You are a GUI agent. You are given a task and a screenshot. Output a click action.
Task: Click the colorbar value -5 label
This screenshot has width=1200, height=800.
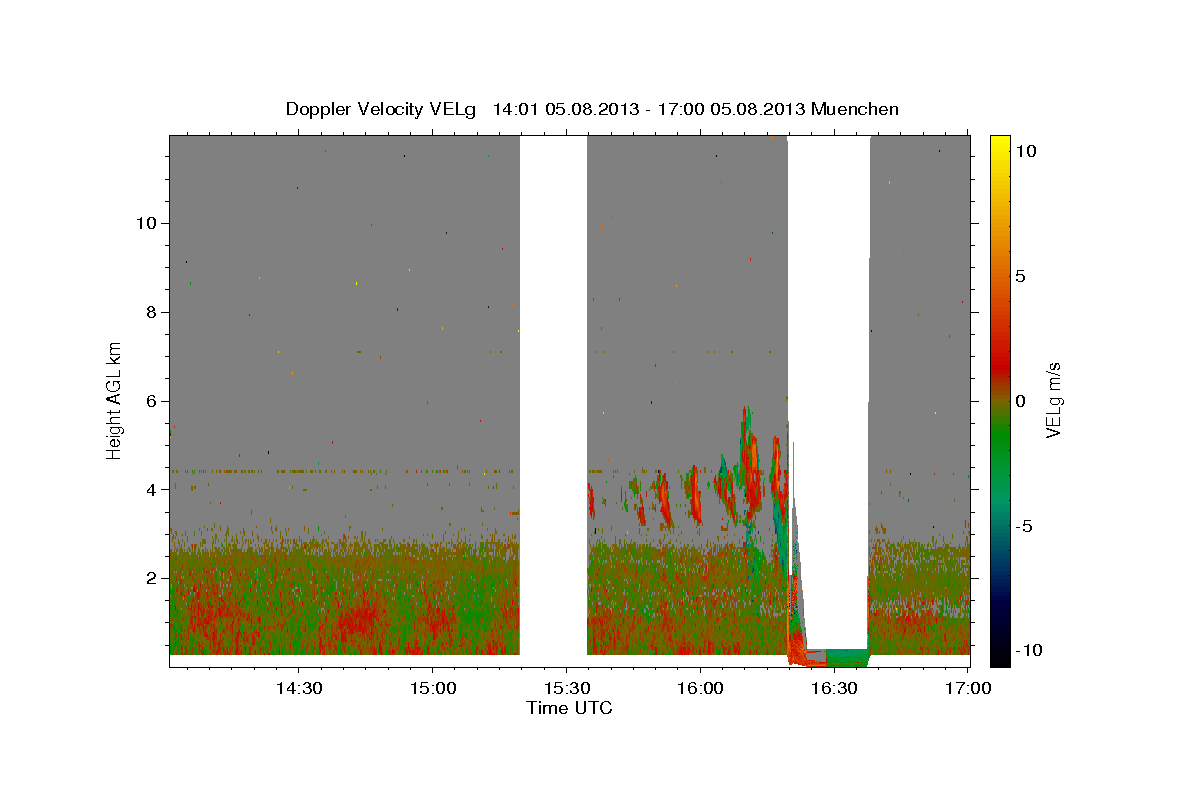point(1026,526)
